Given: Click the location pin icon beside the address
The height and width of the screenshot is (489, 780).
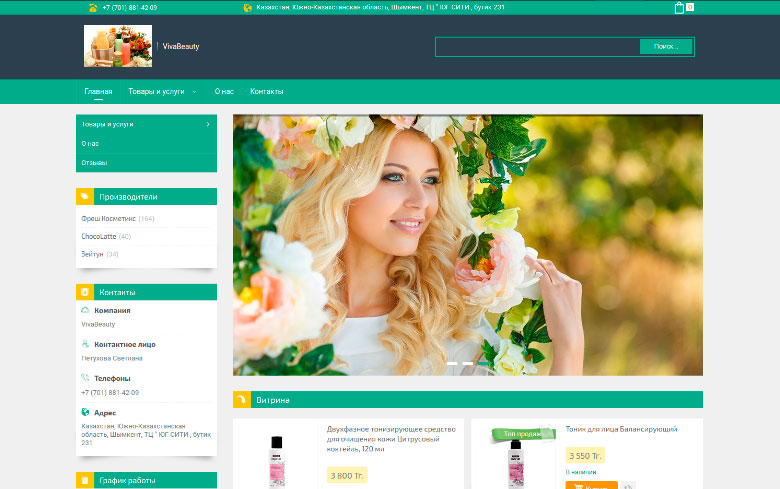Looking at the screenshot, I should (248, 7).
